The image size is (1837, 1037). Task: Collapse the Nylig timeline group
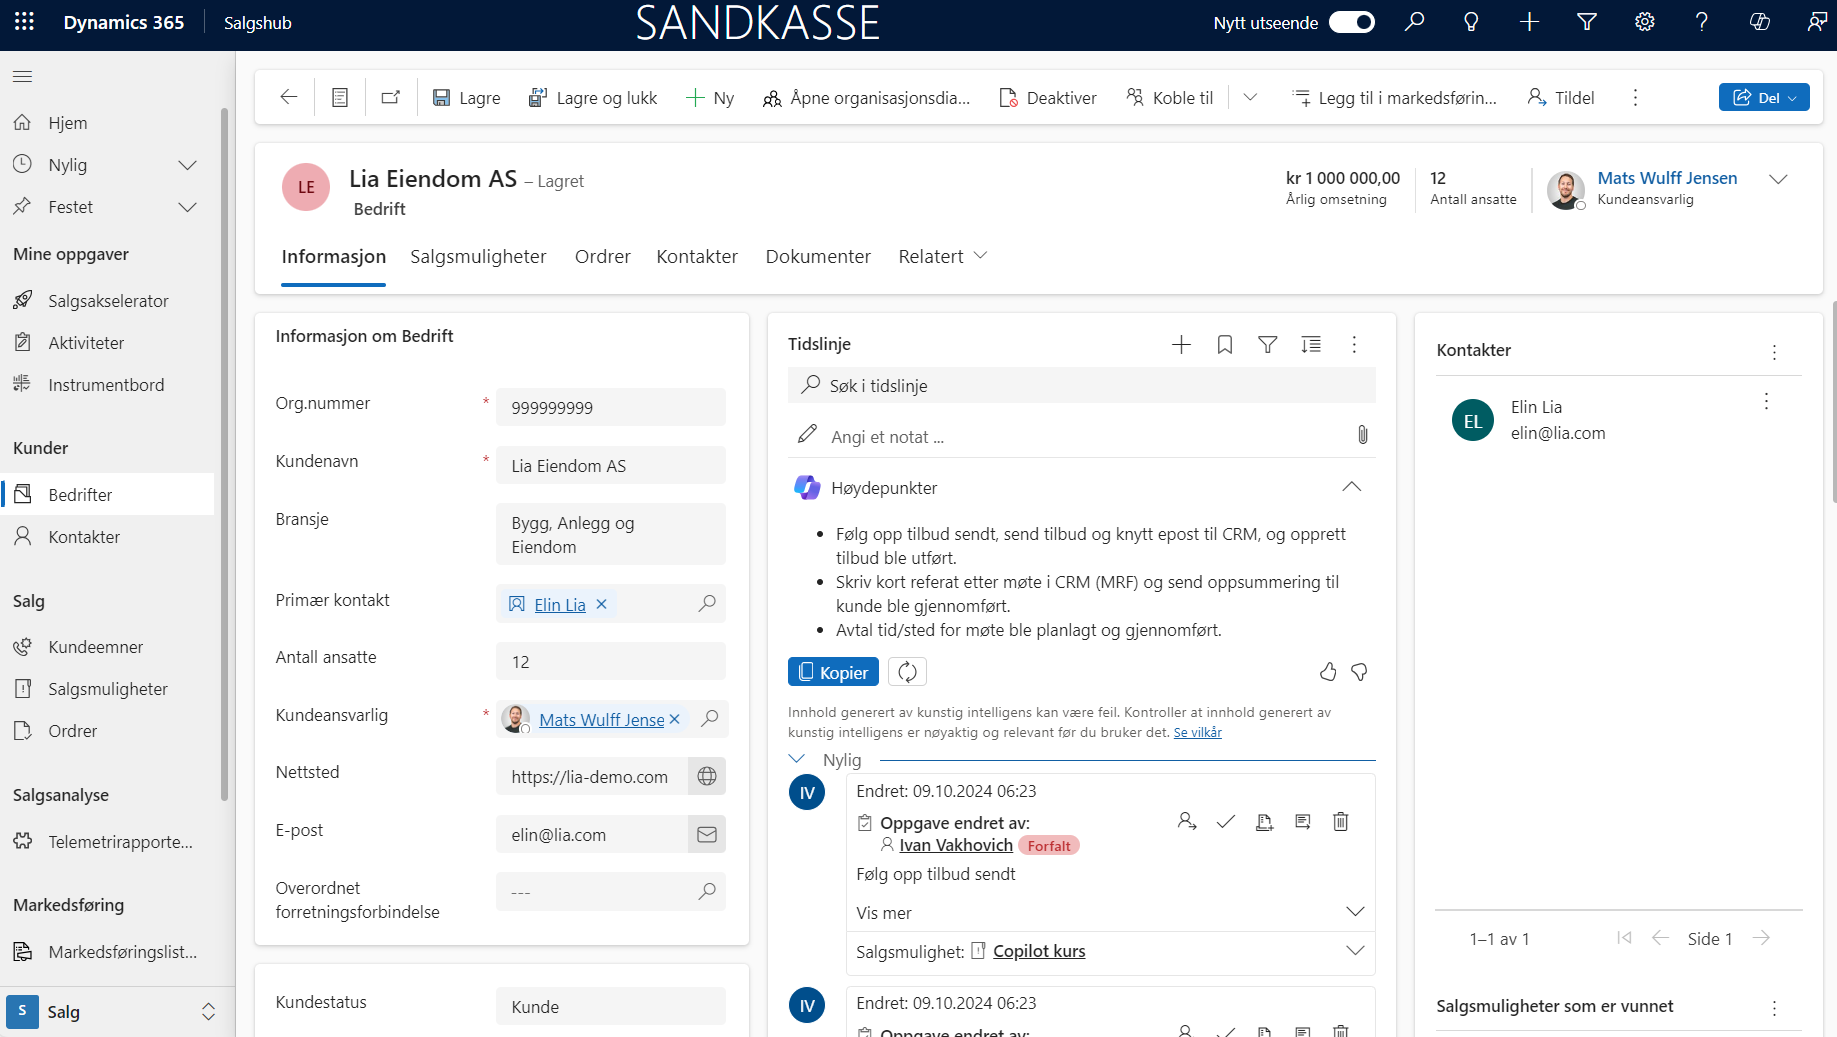(797, 760)
